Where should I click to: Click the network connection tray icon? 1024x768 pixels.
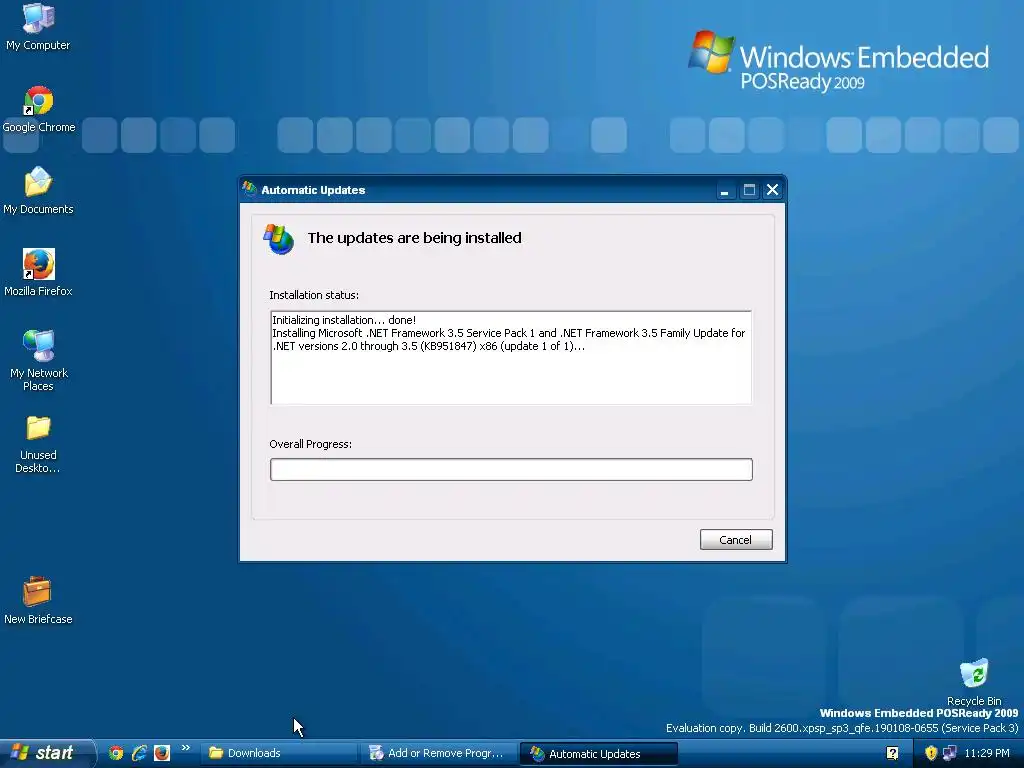(950, 754)
